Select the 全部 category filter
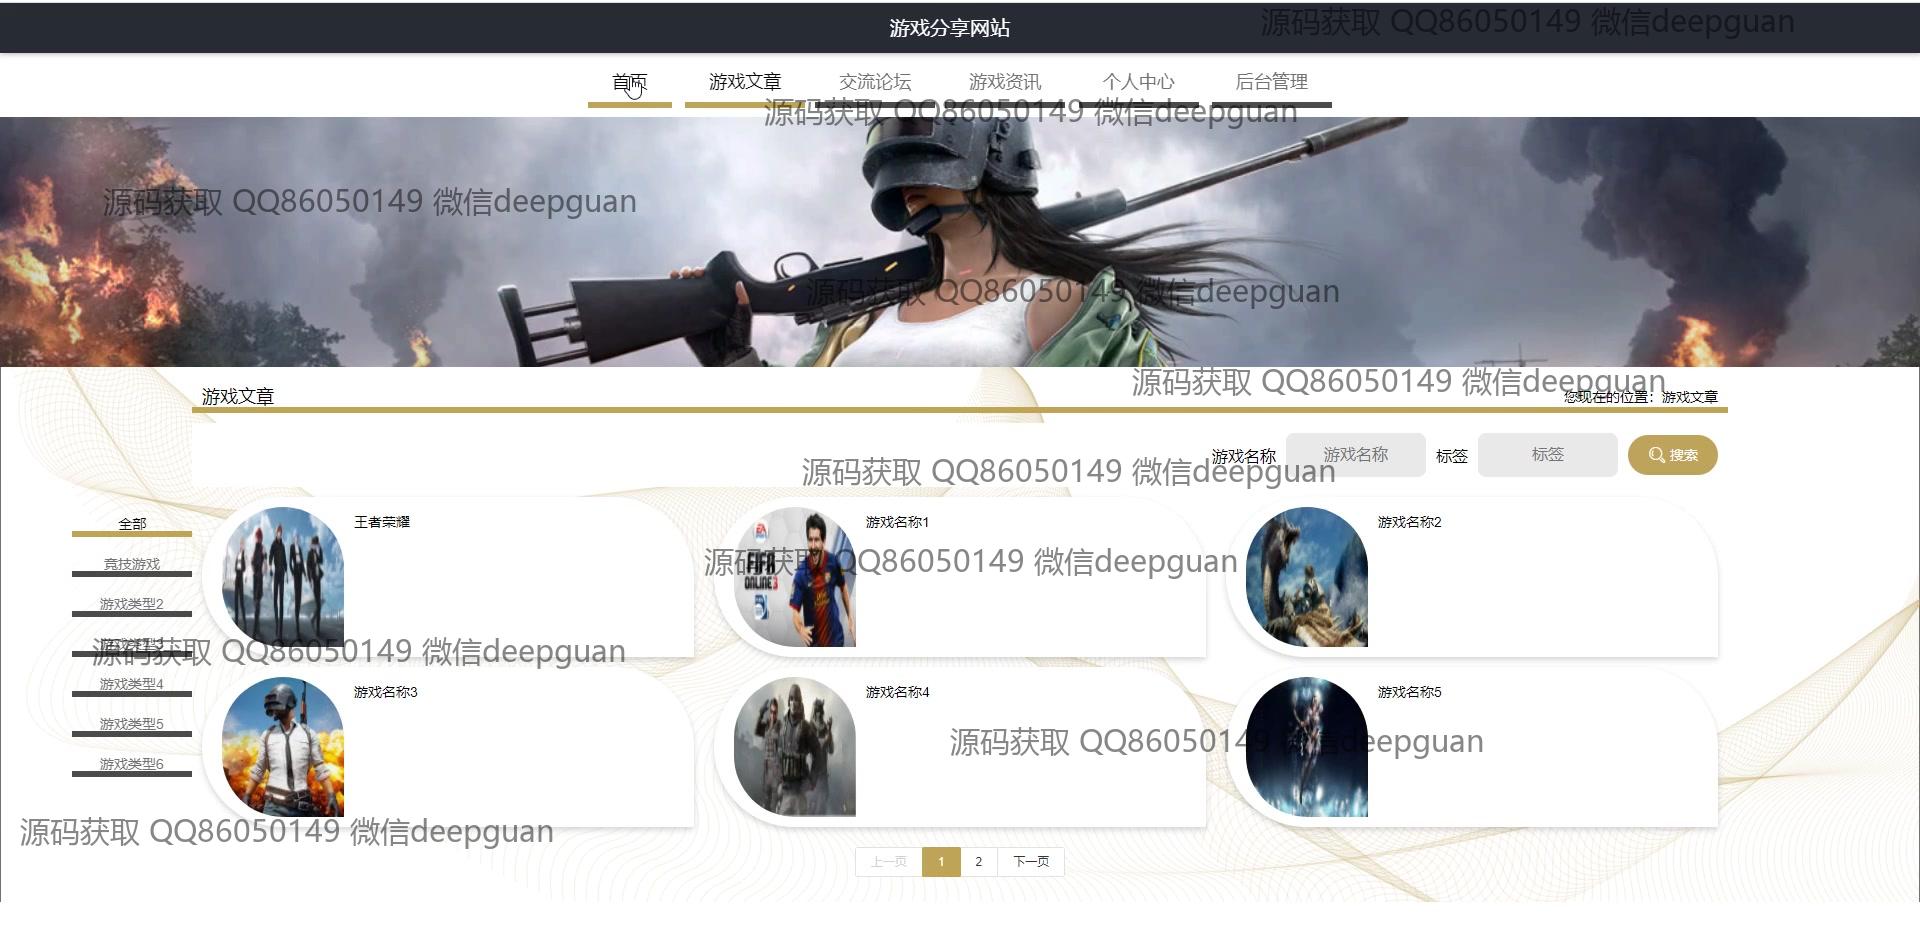 (132, 524)
